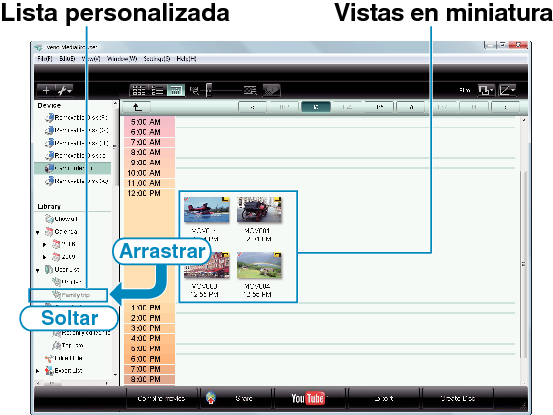Open the second filter dropdown with diagonal icon
Viewport: 553px width, 415px height.
coord(508,90)
